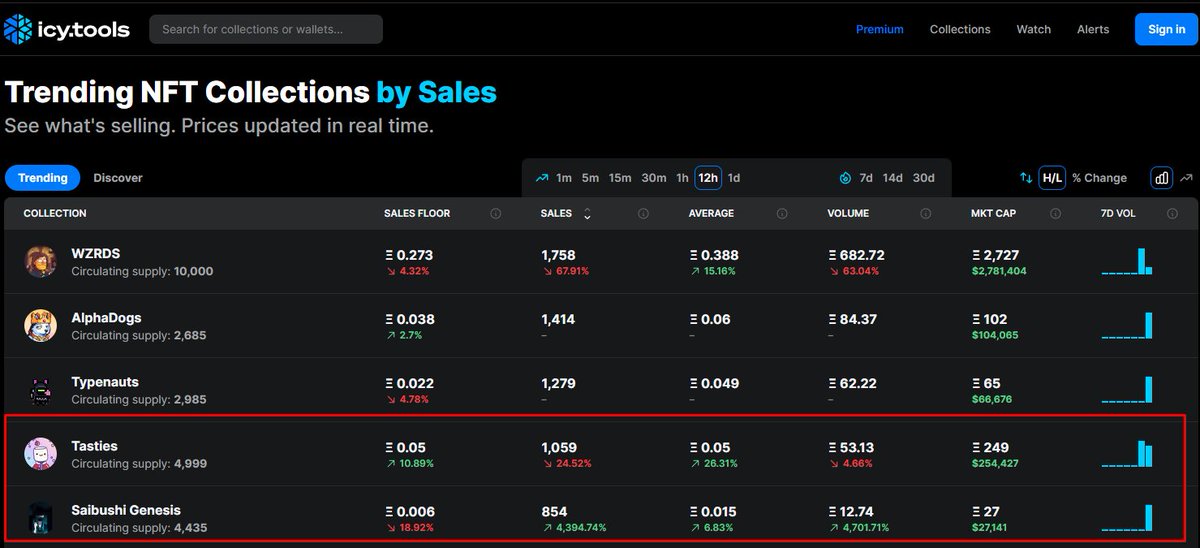Open the Typenauts collection name

[105, 382]
